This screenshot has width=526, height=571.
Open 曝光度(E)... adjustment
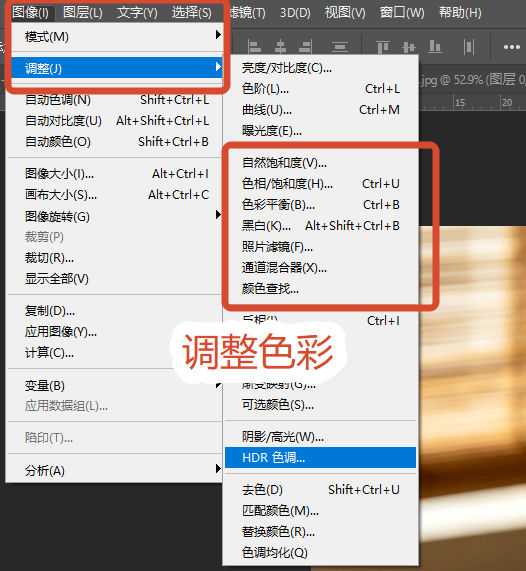[x=321, y=131]
